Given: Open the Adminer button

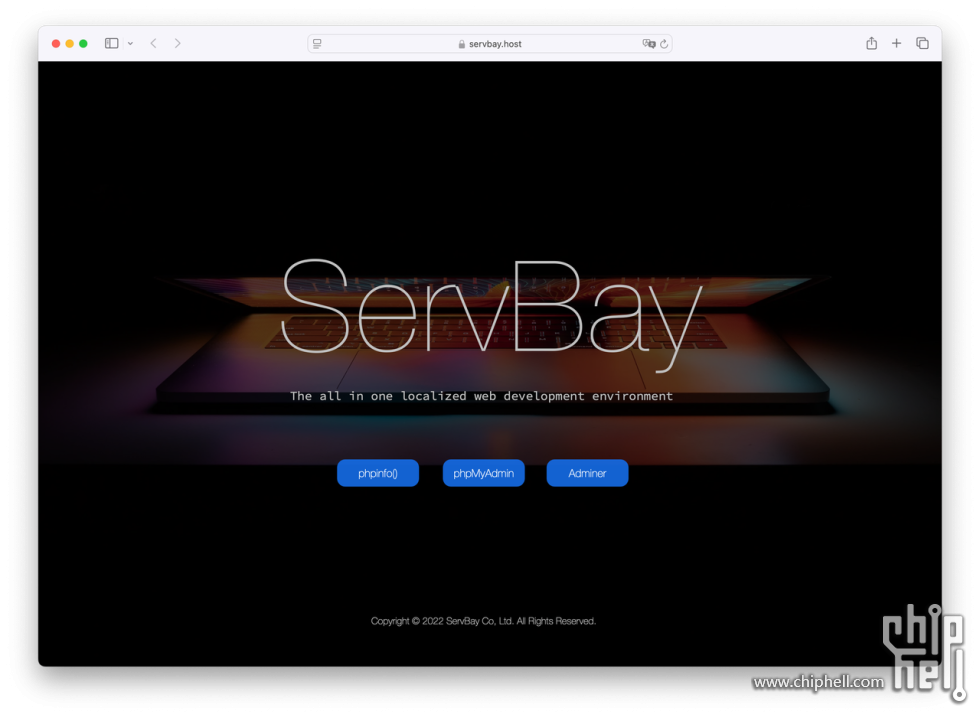Looking at the screenshot, I should [x=587, y=473].
